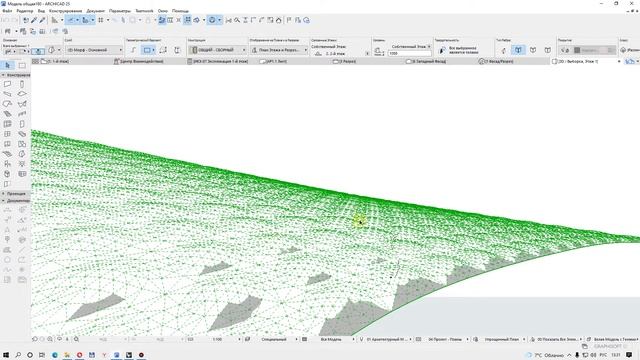Click the Pick Up Parameters eyedropper icon

(x=34, y=20)
